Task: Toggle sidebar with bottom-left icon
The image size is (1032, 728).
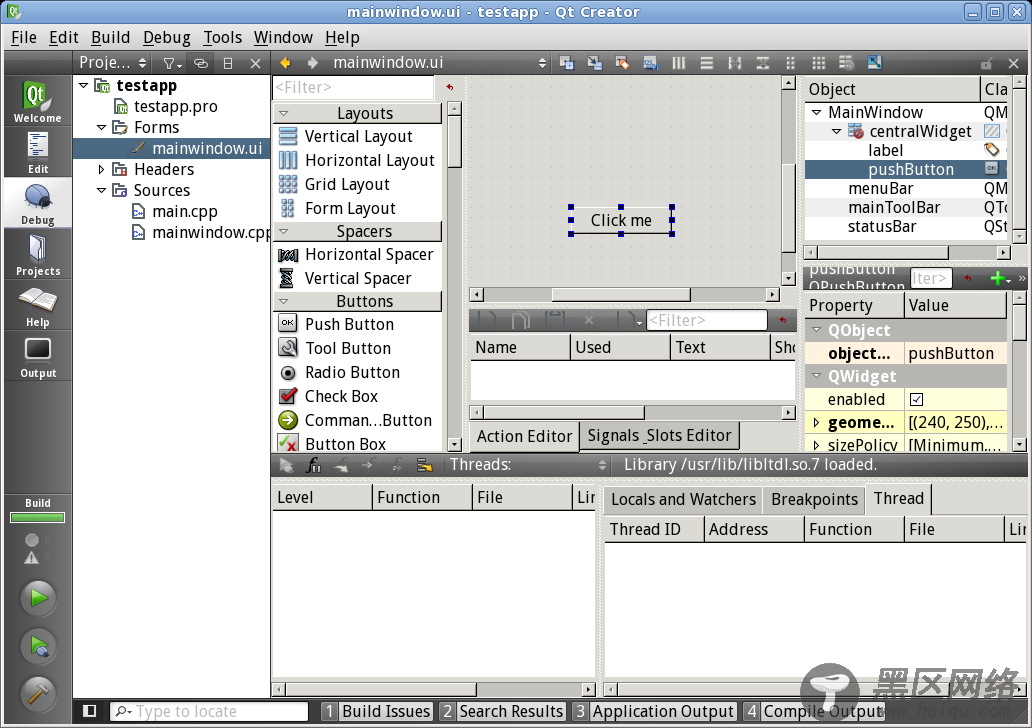Action: (90, 711)
